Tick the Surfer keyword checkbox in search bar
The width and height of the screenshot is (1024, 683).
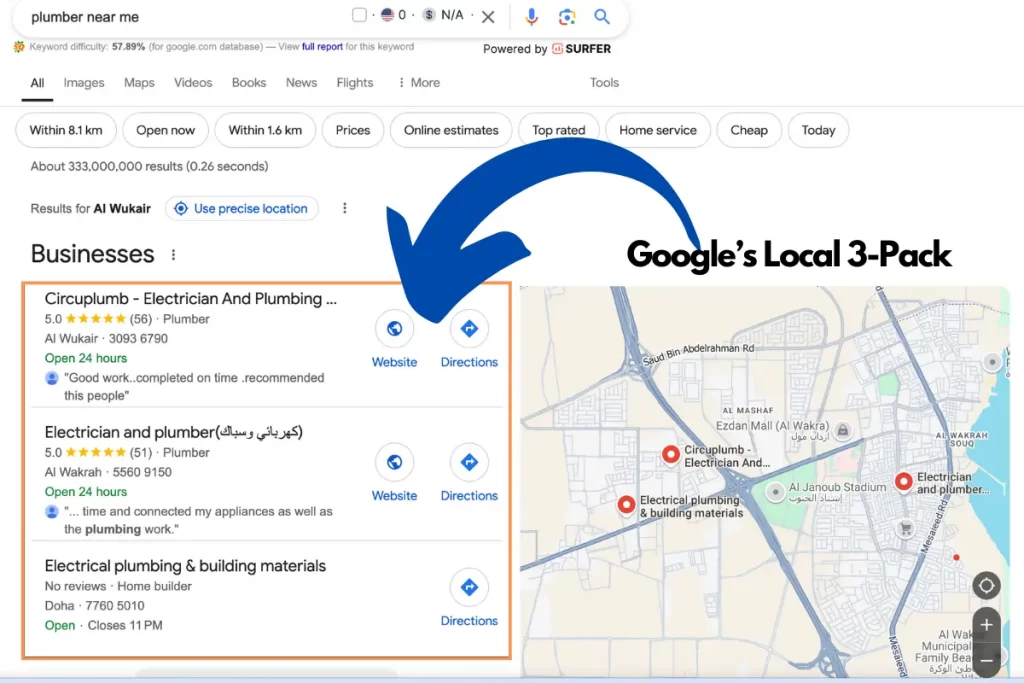(359, 15)
